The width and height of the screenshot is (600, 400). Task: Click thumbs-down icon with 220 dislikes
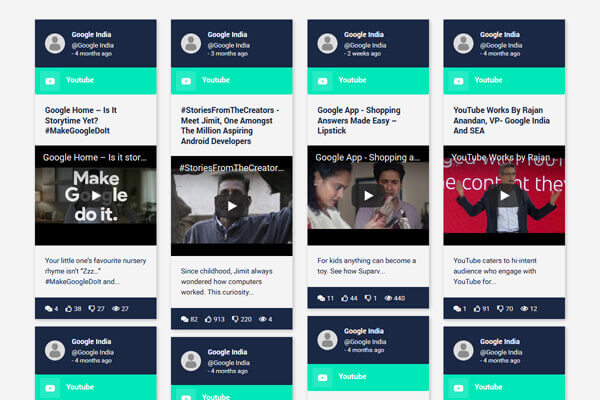pyautogui.click(x=235, y=319)
